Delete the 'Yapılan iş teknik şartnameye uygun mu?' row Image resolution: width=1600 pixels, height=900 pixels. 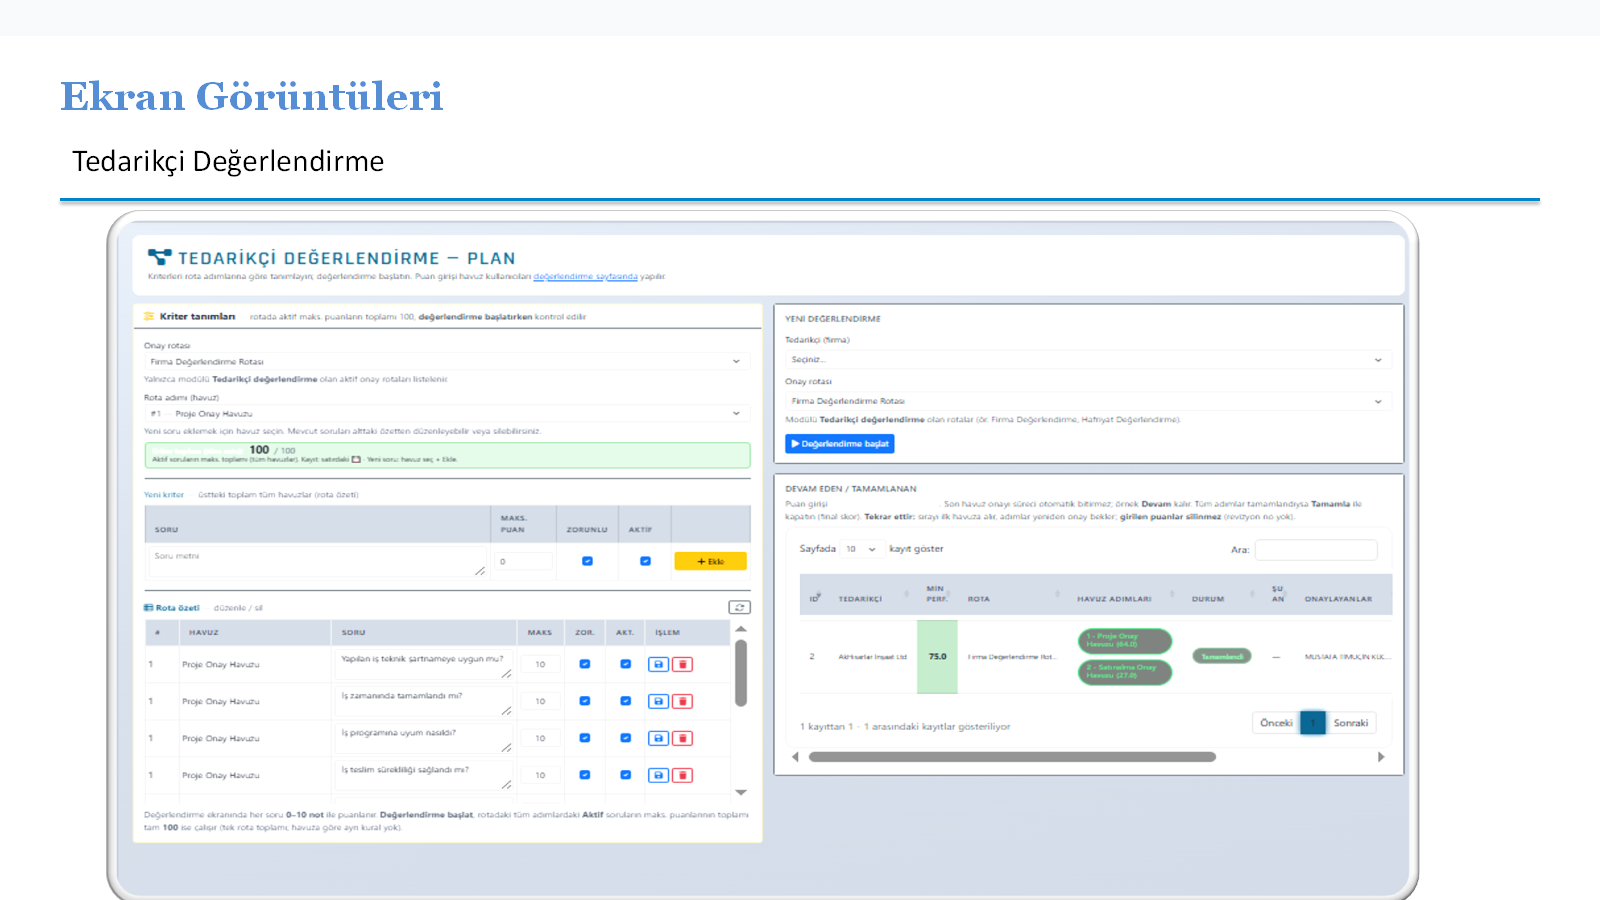pos(683,664)
